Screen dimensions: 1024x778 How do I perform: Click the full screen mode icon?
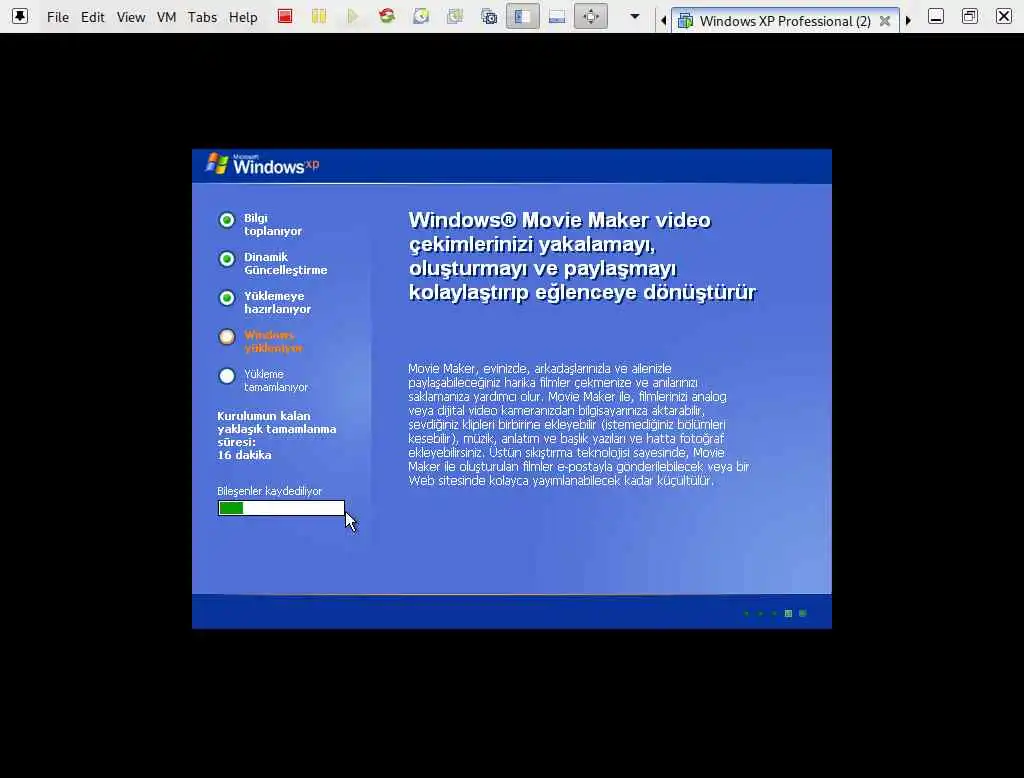point(590,16)
